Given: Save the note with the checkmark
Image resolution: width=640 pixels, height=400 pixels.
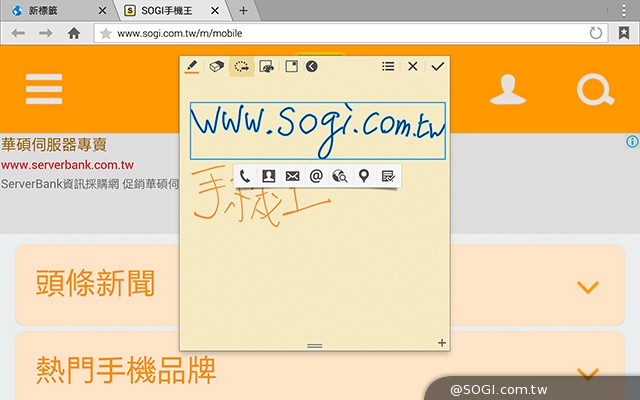Looking at the screenshot, I should pyautogui.click(x=437, y=67).
